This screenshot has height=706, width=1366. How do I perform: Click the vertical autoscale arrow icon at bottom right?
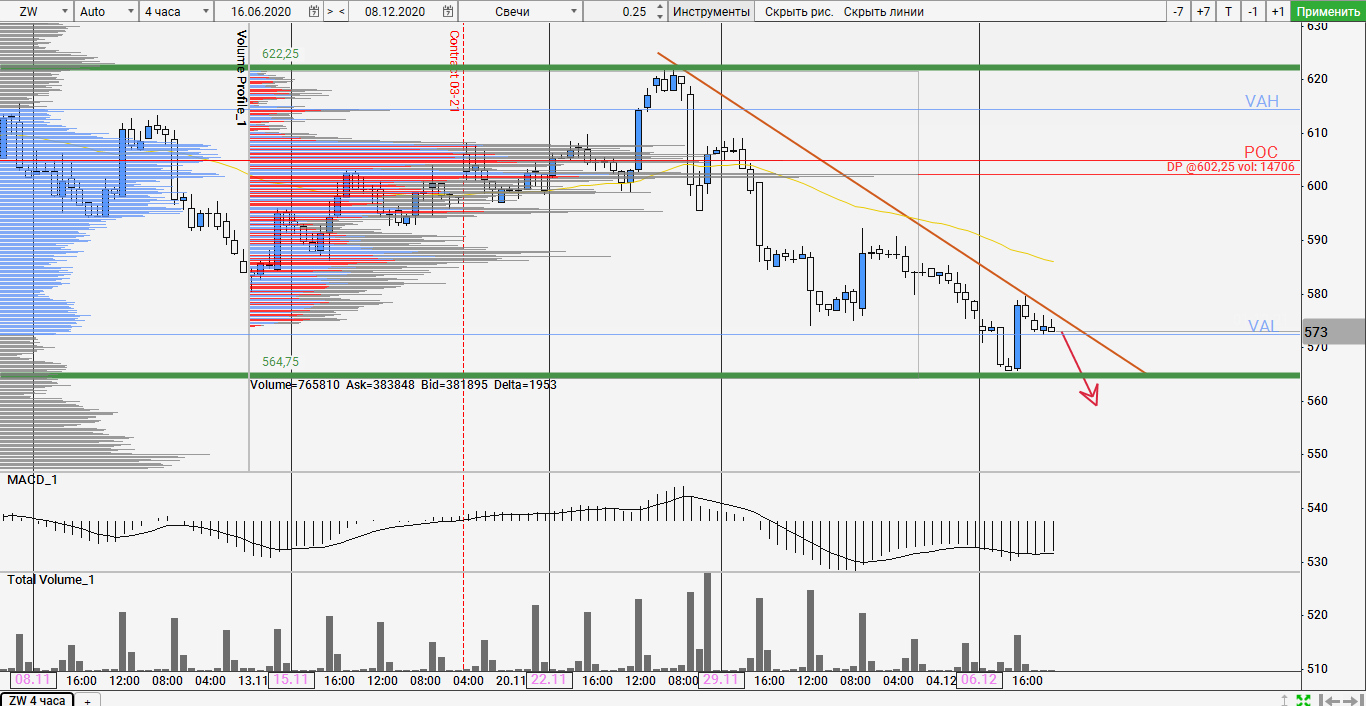point(1286,700)
